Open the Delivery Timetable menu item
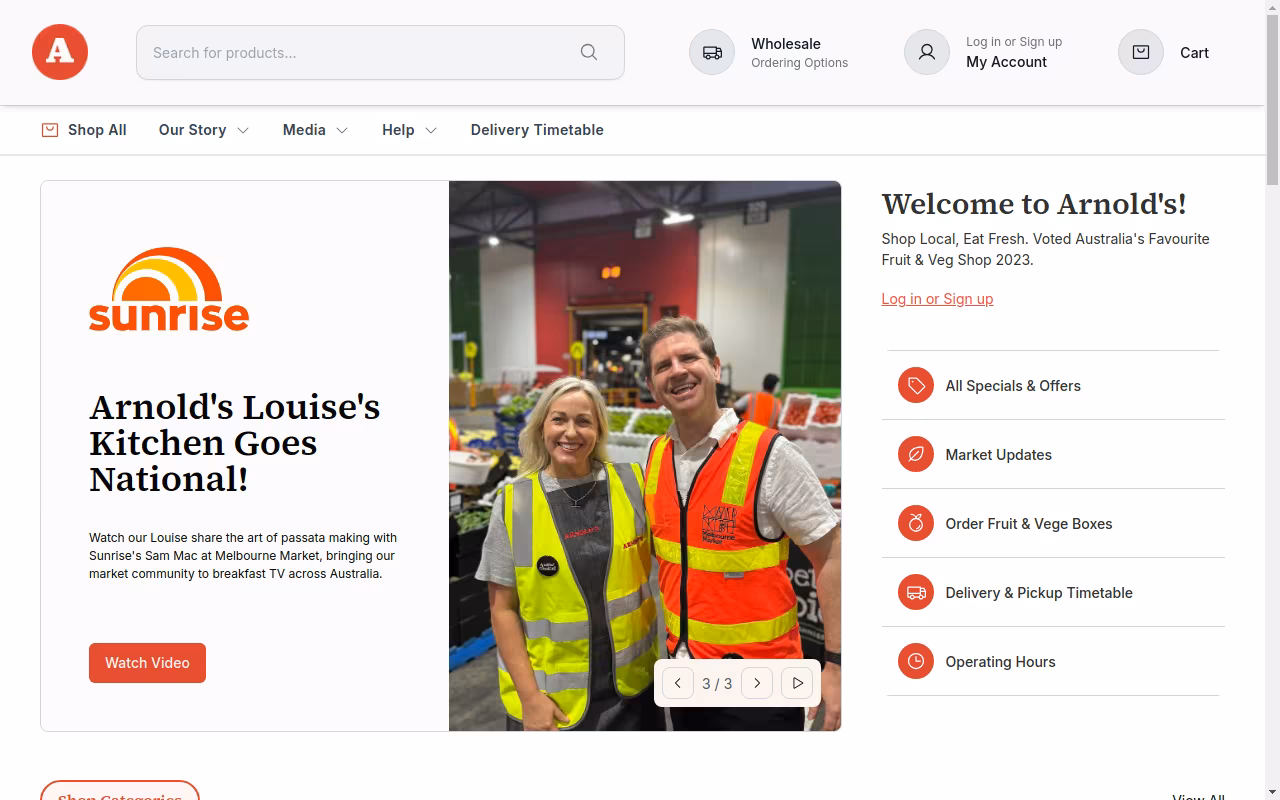Image resolution: width=1280 pixels, height=800 pixels. pyautogui.click(x=537, y=130)
